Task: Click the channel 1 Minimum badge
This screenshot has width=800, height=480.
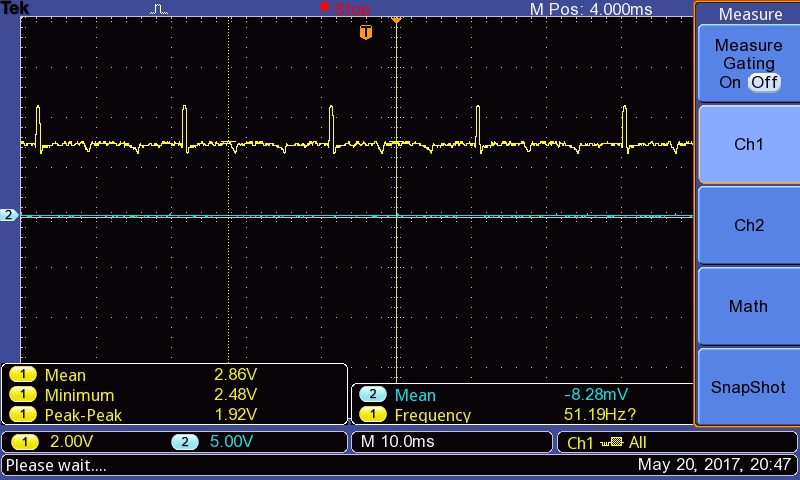Action: click(23, 395)
